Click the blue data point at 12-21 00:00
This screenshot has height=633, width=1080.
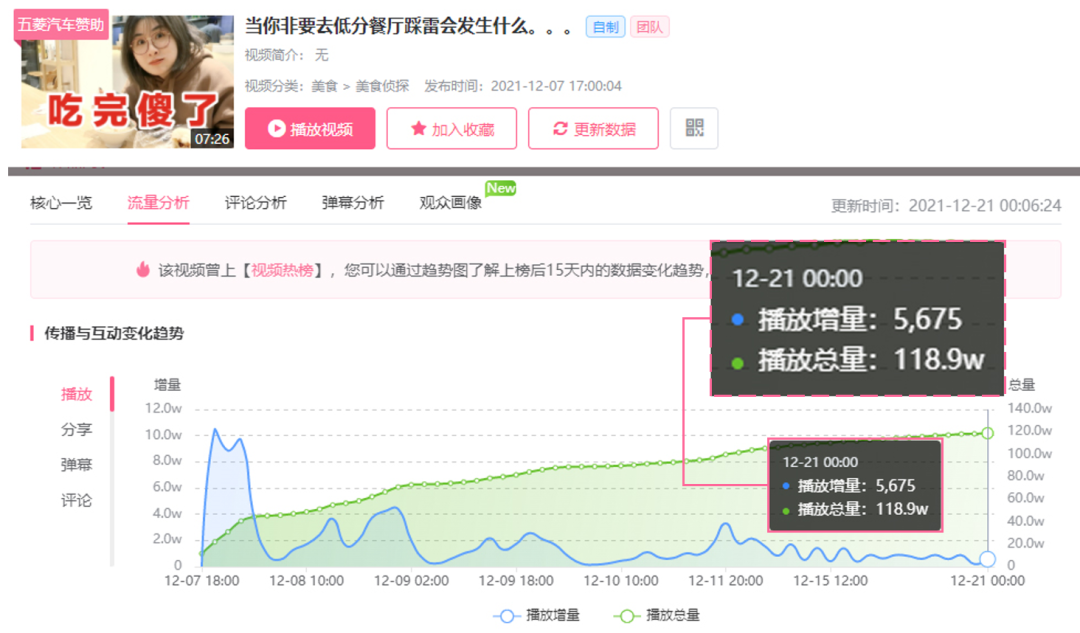coord(988,559)
